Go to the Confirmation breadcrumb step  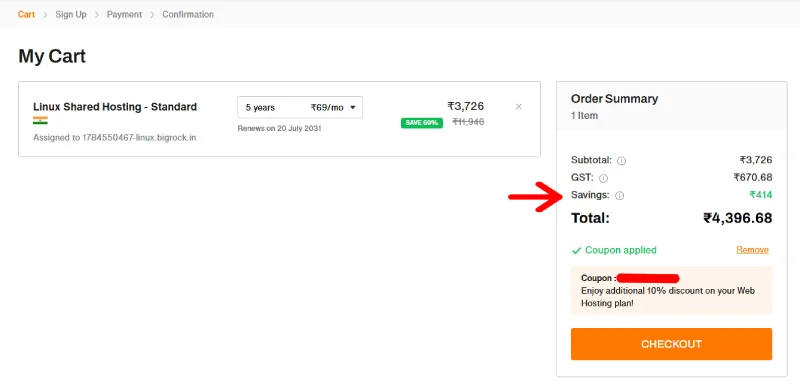pos(188,14)
